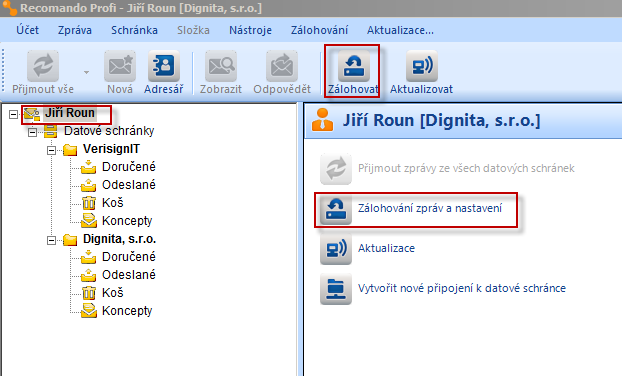Open the dropdown arrow next to Přijmout vše
The image size is (622, 376).
click(86, 72)
